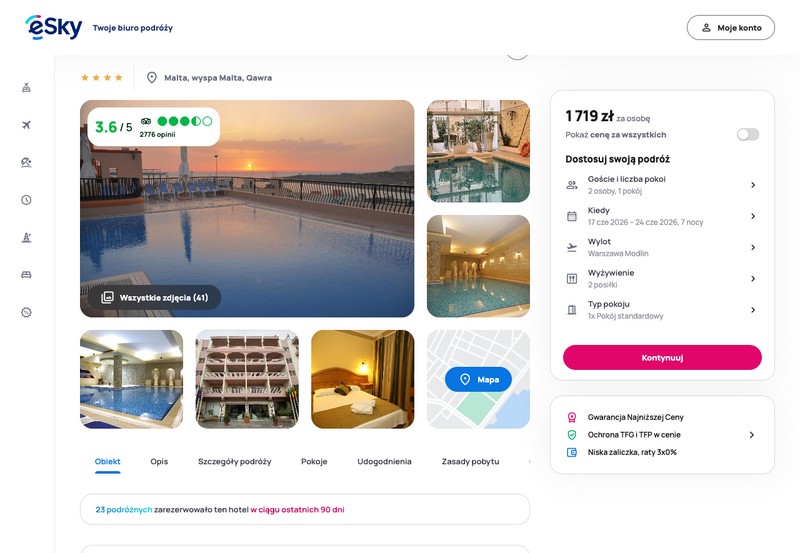
Task: Expand Ochrona TFG i TFP guarantees arrow
Action: tap(752, 435)
